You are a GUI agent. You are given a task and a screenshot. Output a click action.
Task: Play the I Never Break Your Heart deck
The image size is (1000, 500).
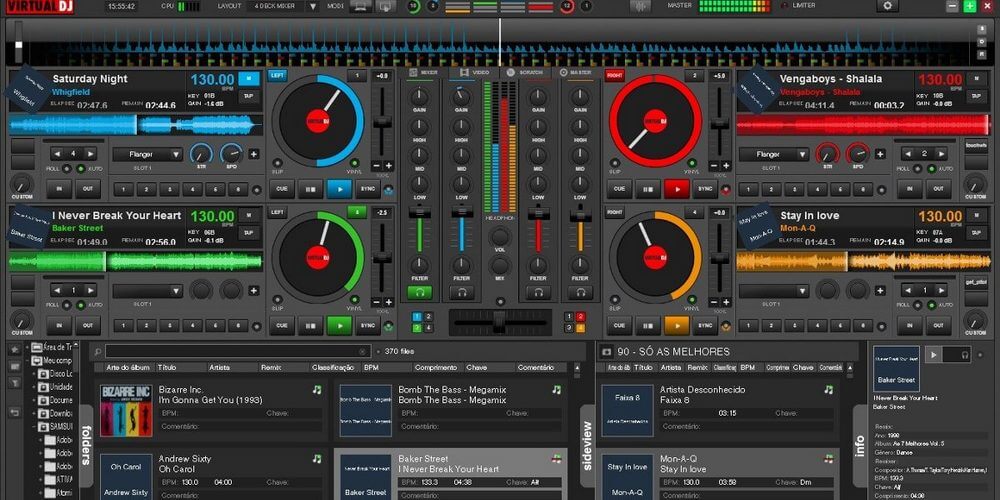(339, 325)
